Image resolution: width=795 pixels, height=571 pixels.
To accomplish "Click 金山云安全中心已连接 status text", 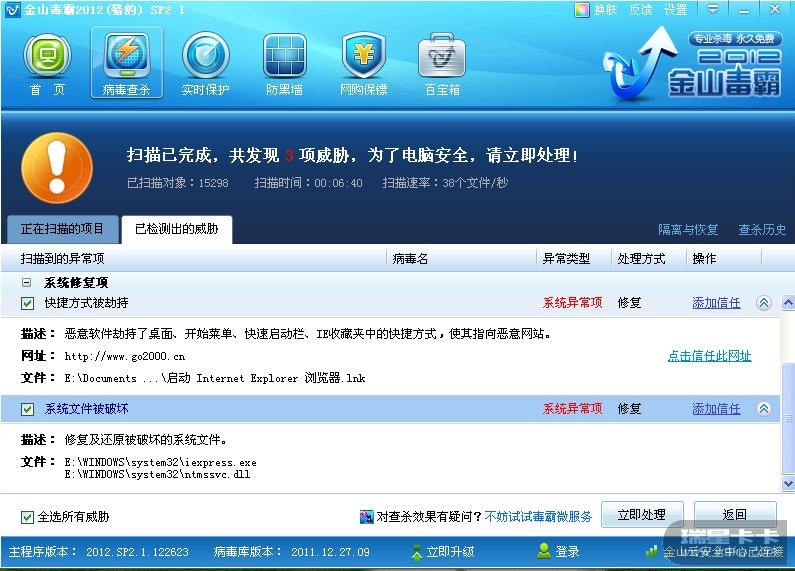I will pyautogui.click(x=723, y=552).
